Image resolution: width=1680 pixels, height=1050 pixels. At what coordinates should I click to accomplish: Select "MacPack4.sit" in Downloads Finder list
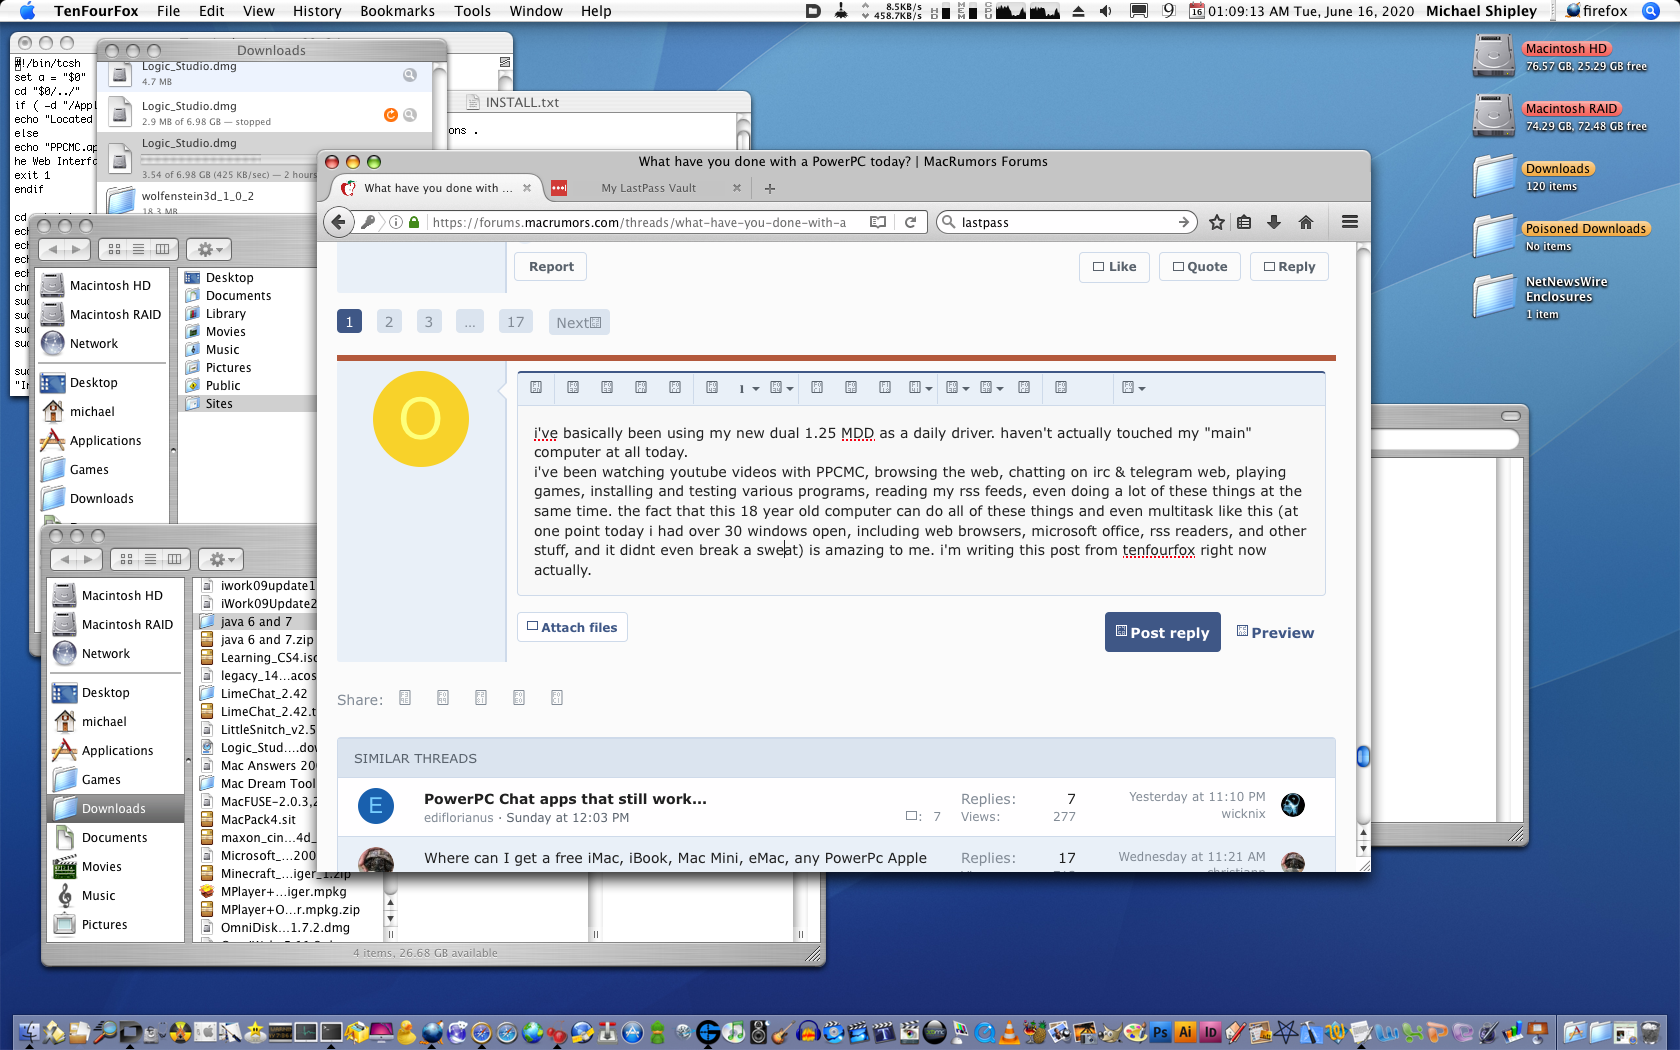(x=258, y=820)
